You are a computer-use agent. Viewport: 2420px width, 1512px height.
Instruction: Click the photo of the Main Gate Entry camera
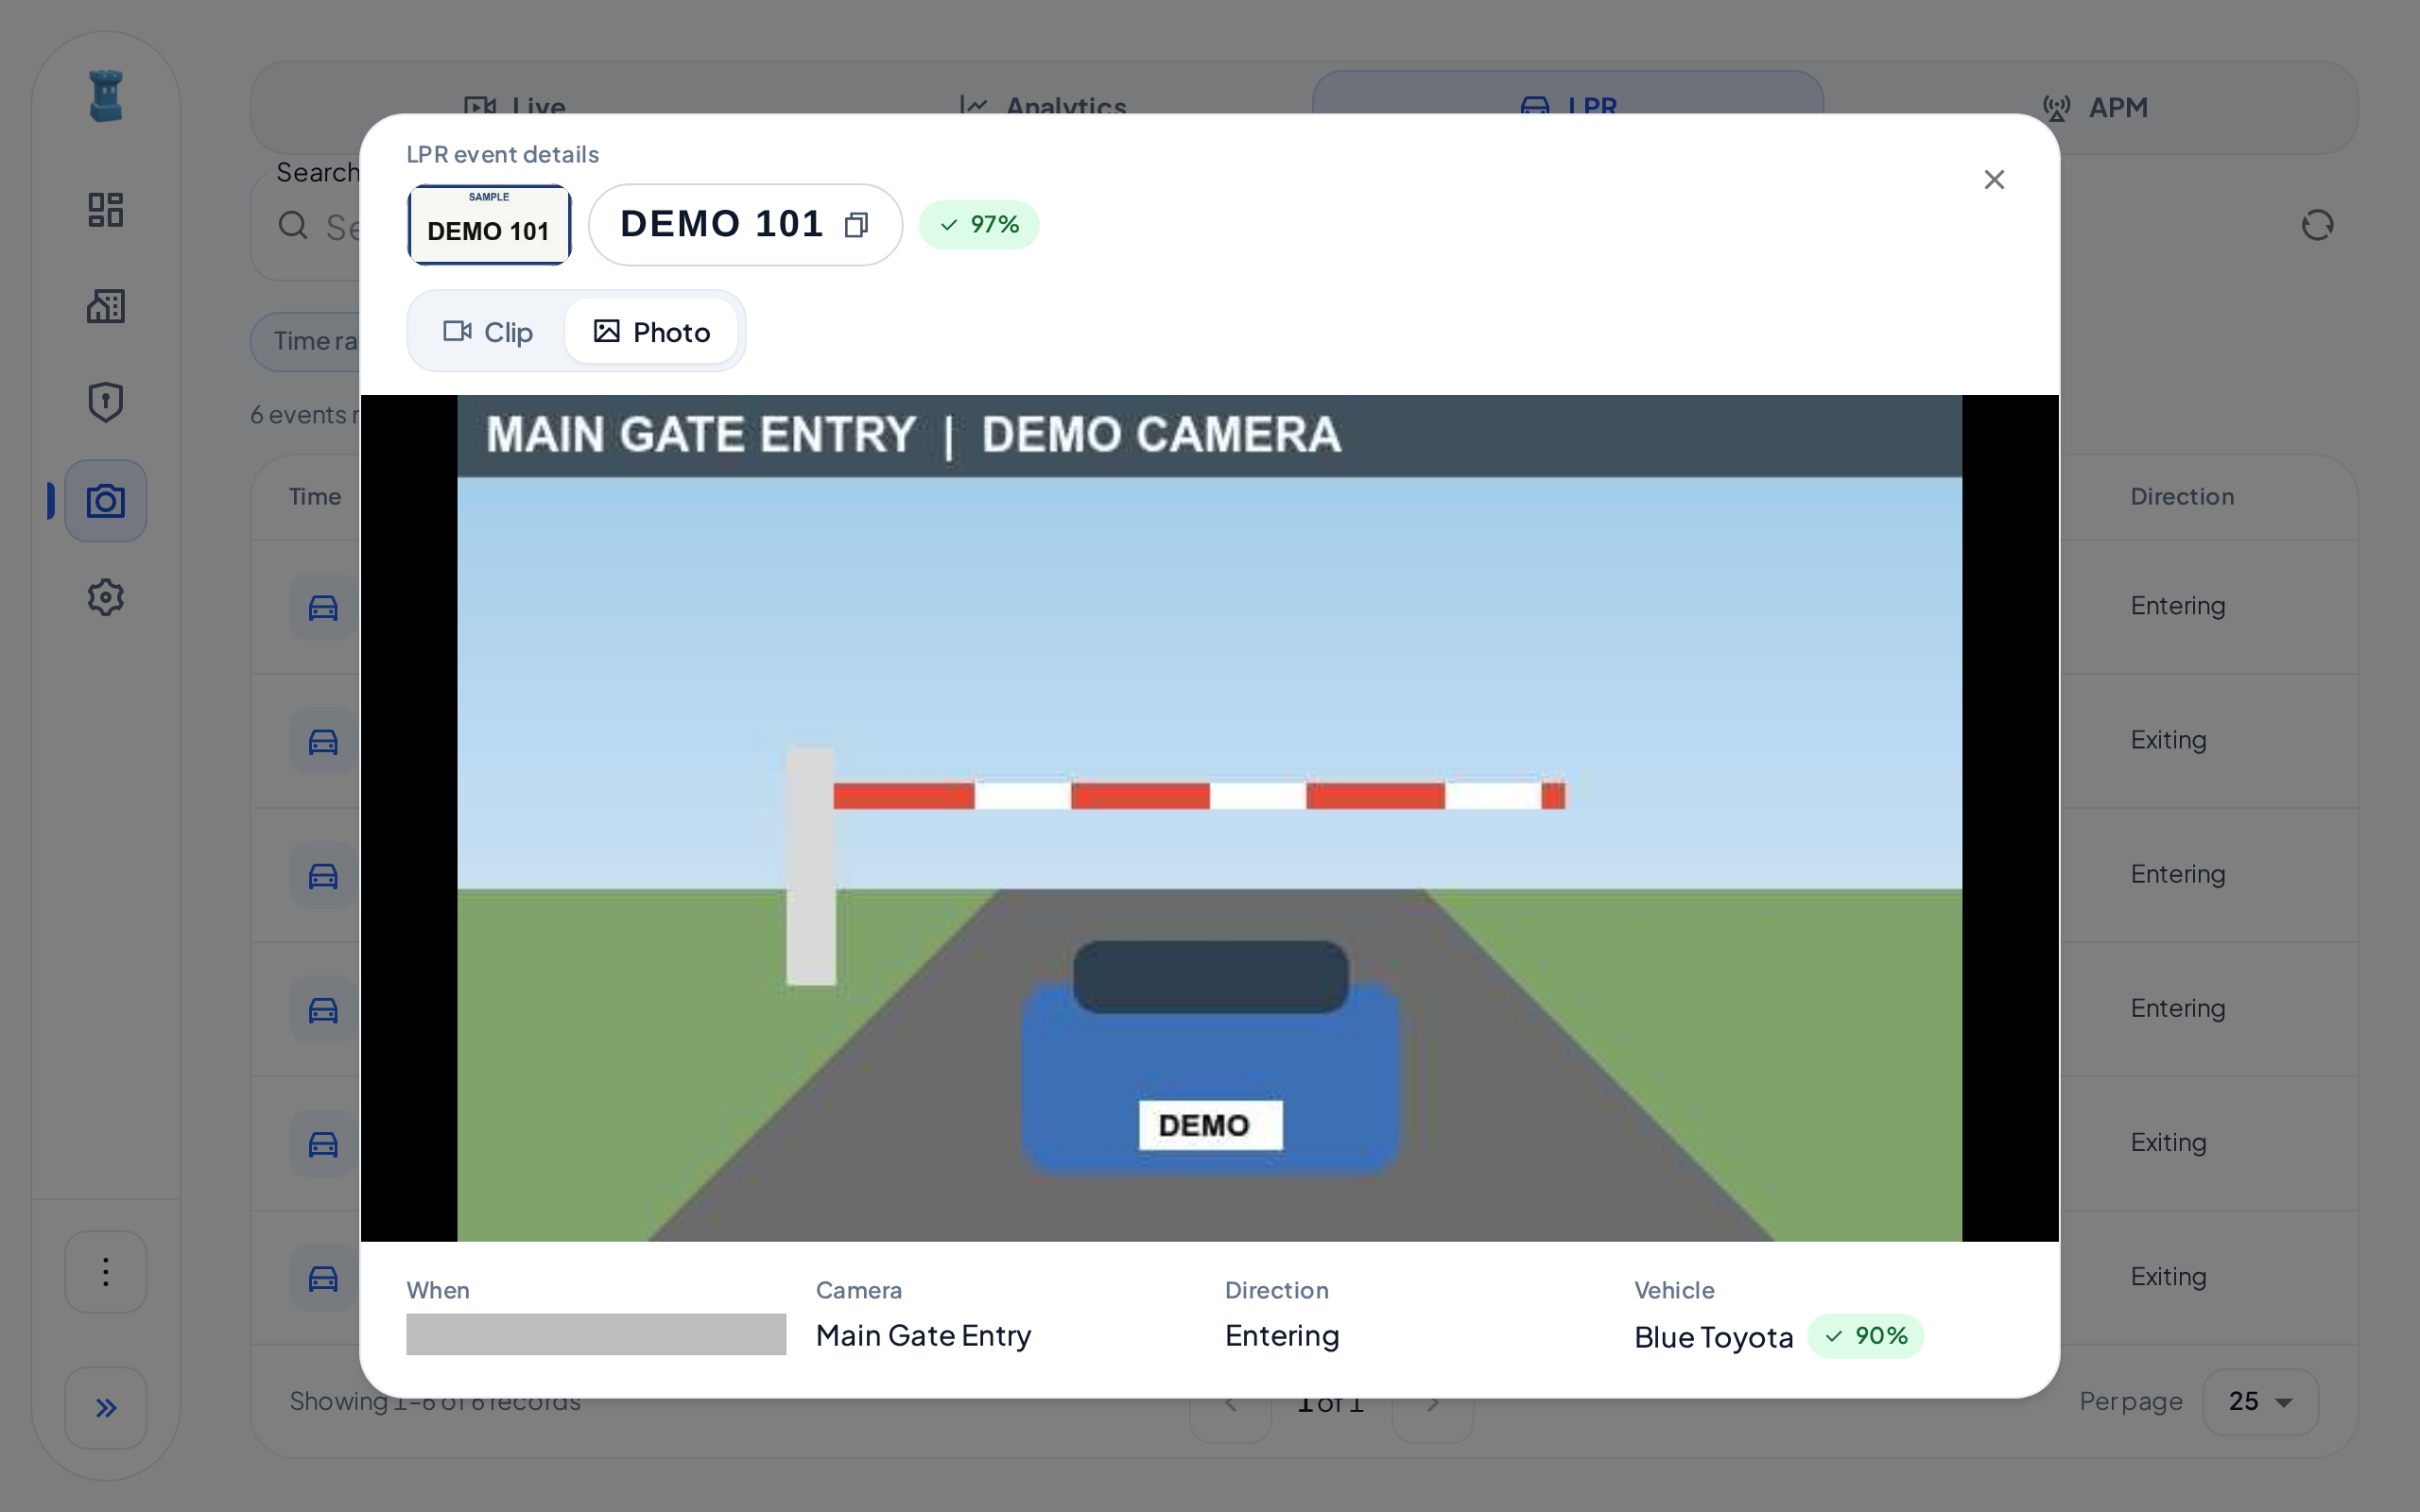(1209, 818)
